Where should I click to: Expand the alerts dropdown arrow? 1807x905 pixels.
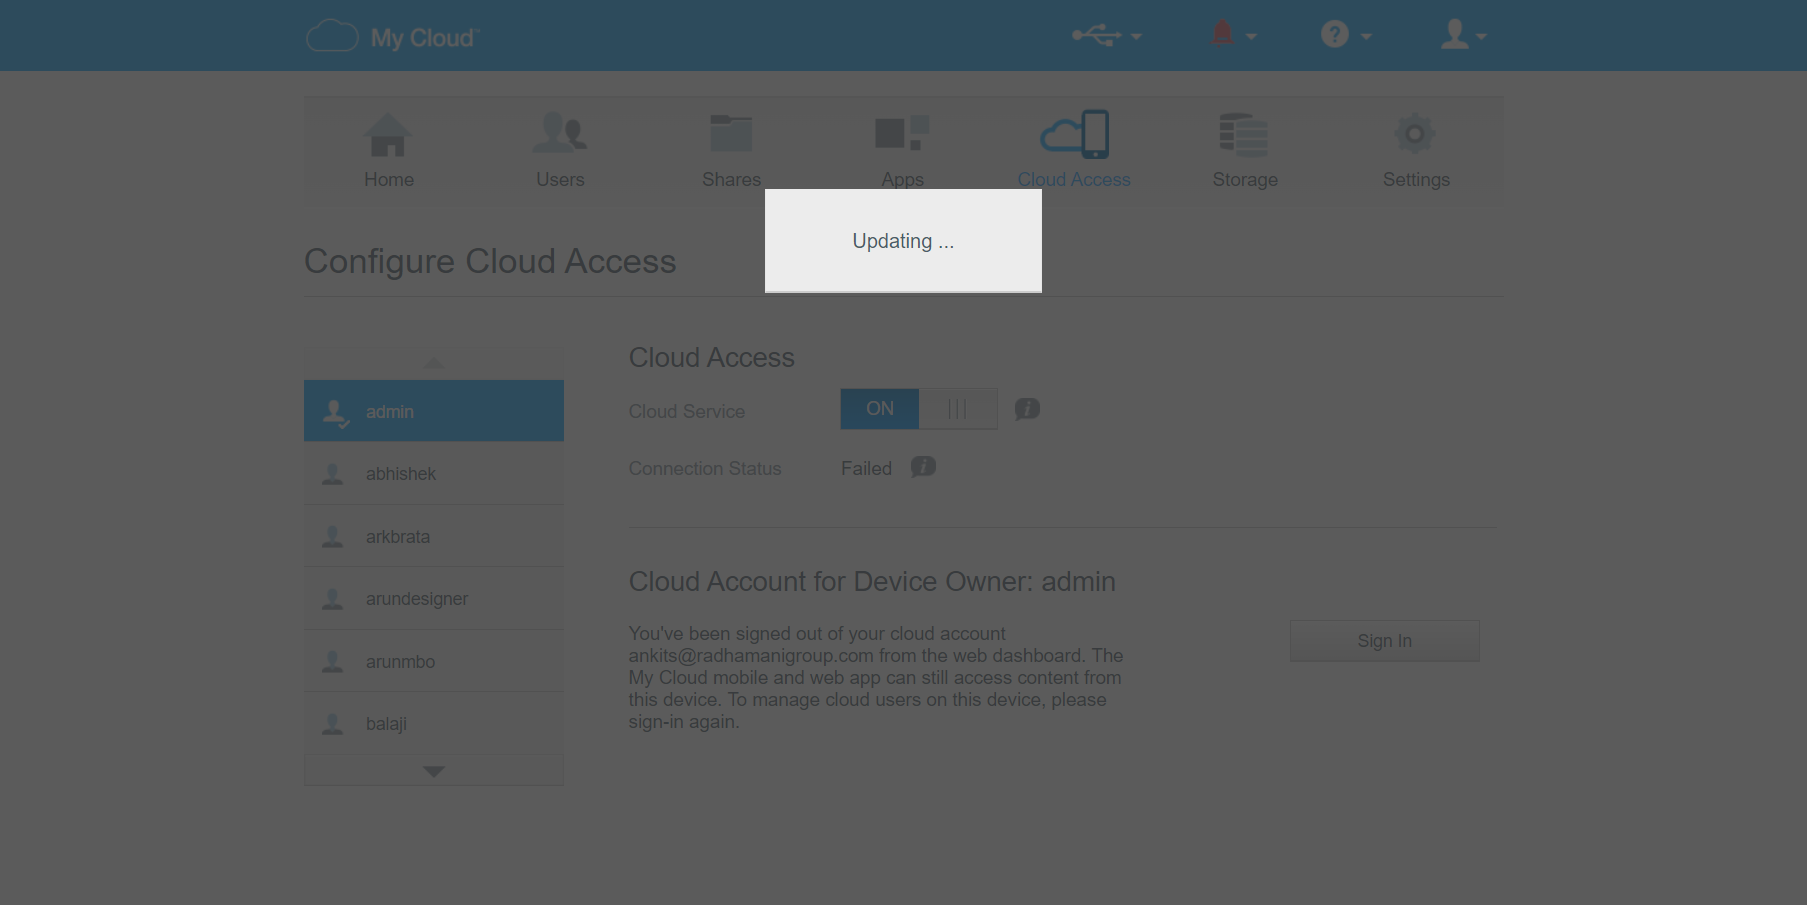click(1251, 37)
